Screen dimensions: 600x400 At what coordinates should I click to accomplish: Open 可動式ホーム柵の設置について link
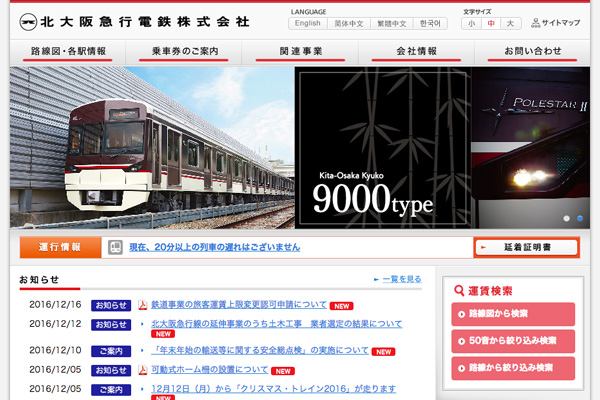(210, 369)
